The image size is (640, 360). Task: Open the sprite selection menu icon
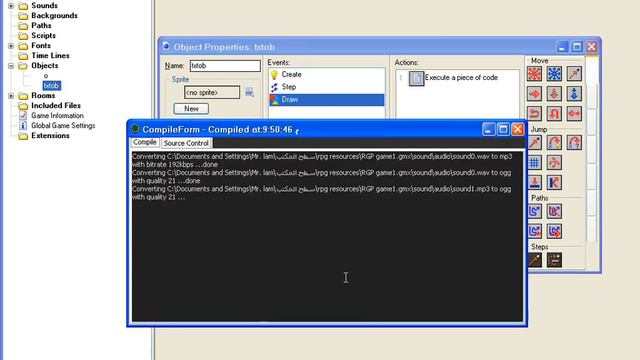pos(249,93)
